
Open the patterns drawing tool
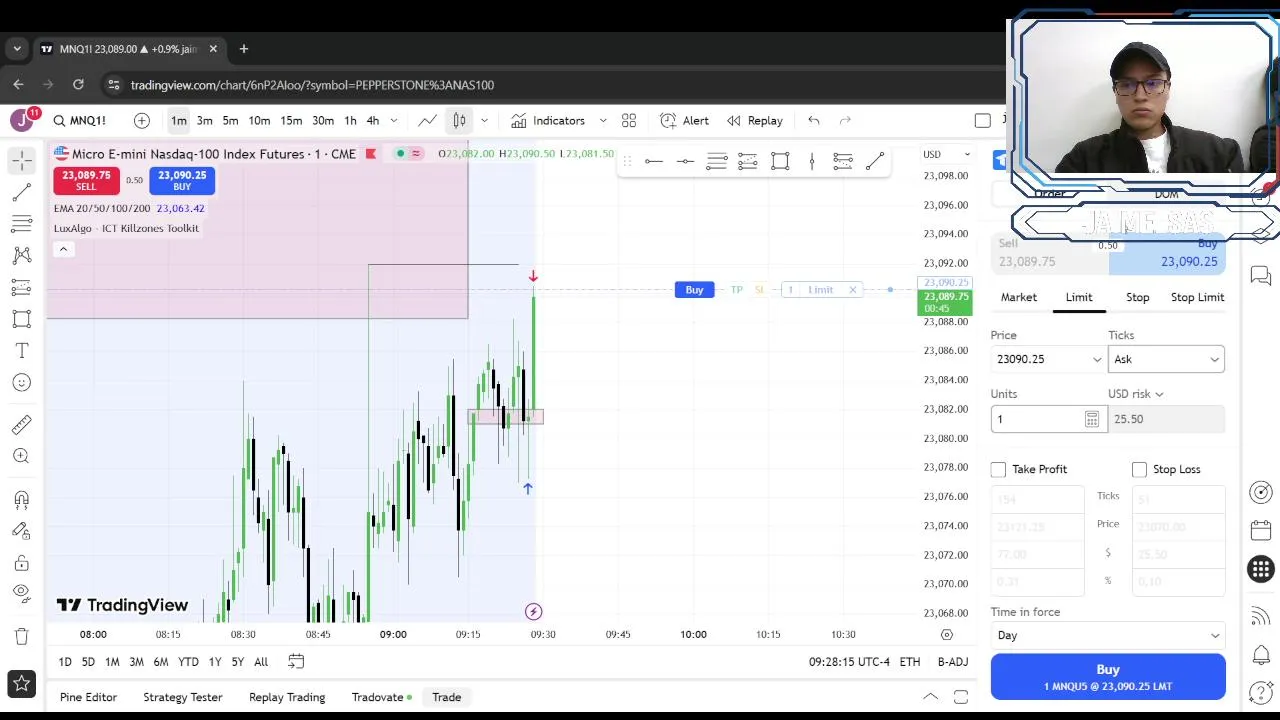22,255
